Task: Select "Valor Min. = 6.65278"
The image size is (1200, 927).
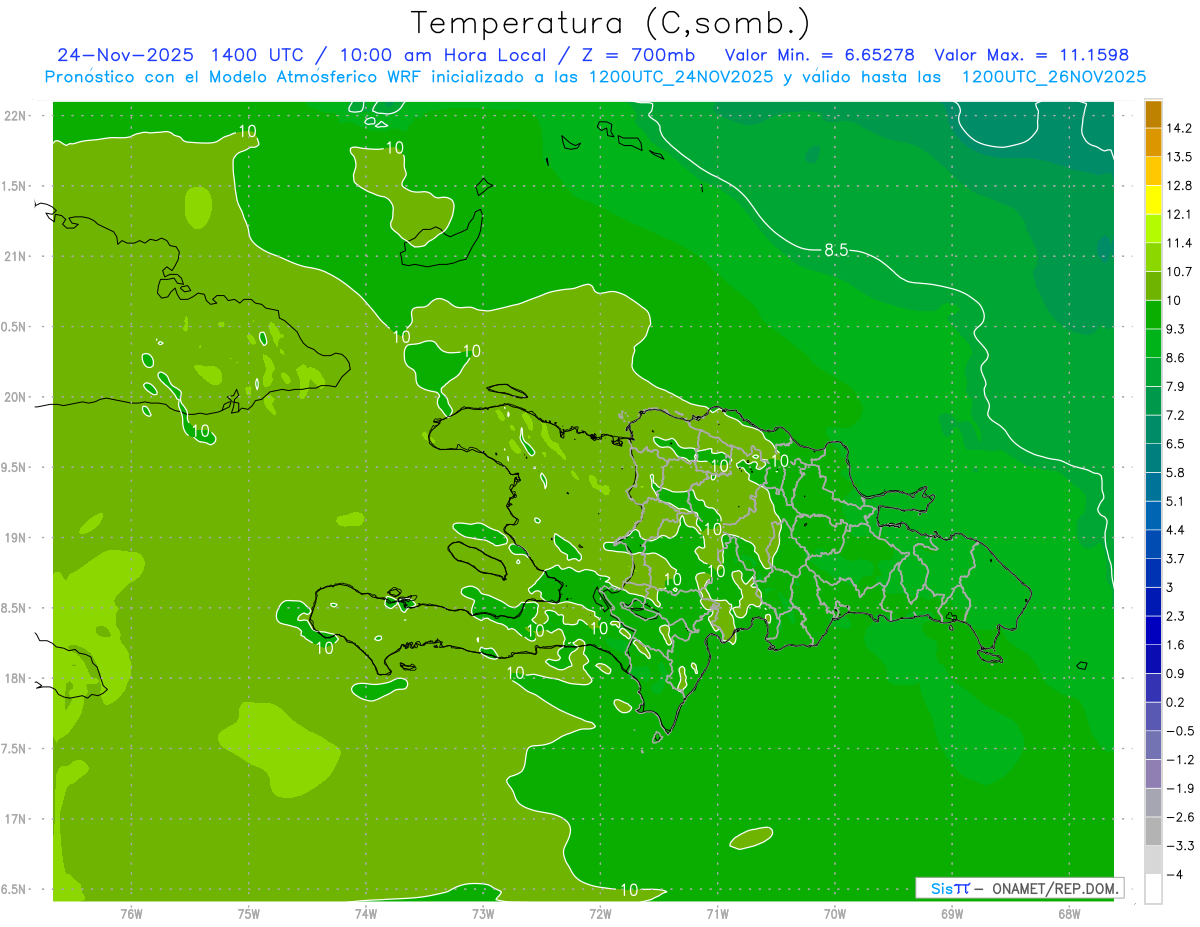Action: click(820, 55)
